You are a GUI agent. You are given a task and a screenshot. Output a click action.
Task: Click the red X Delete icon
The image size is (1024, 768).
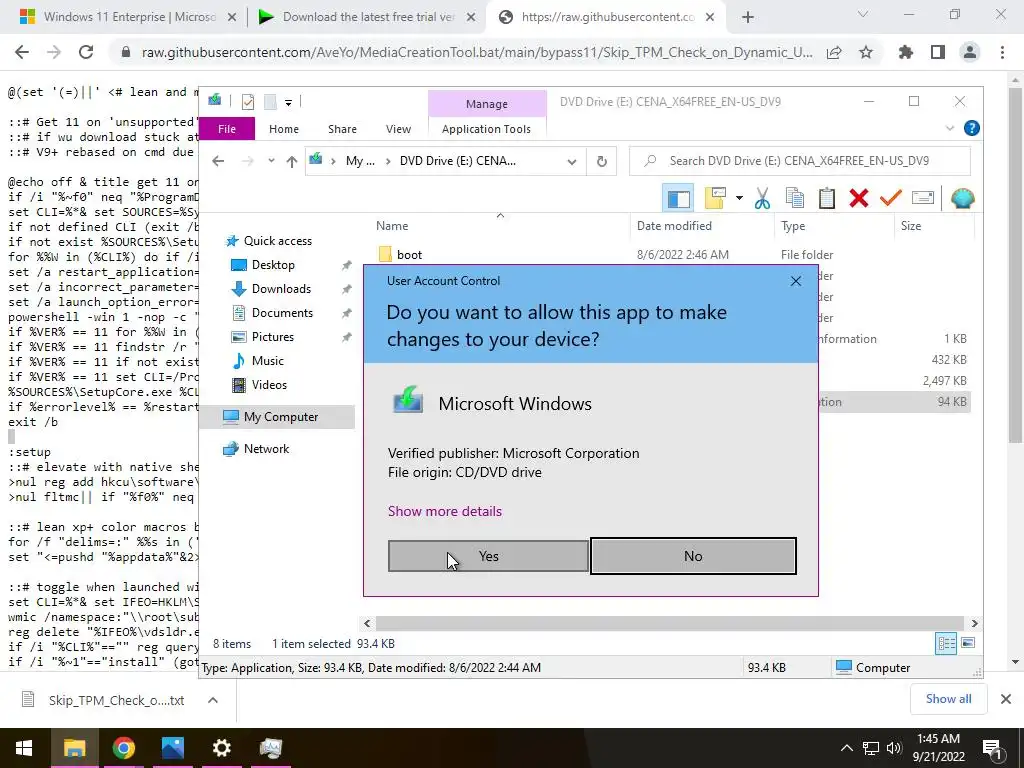click(858, 198)
